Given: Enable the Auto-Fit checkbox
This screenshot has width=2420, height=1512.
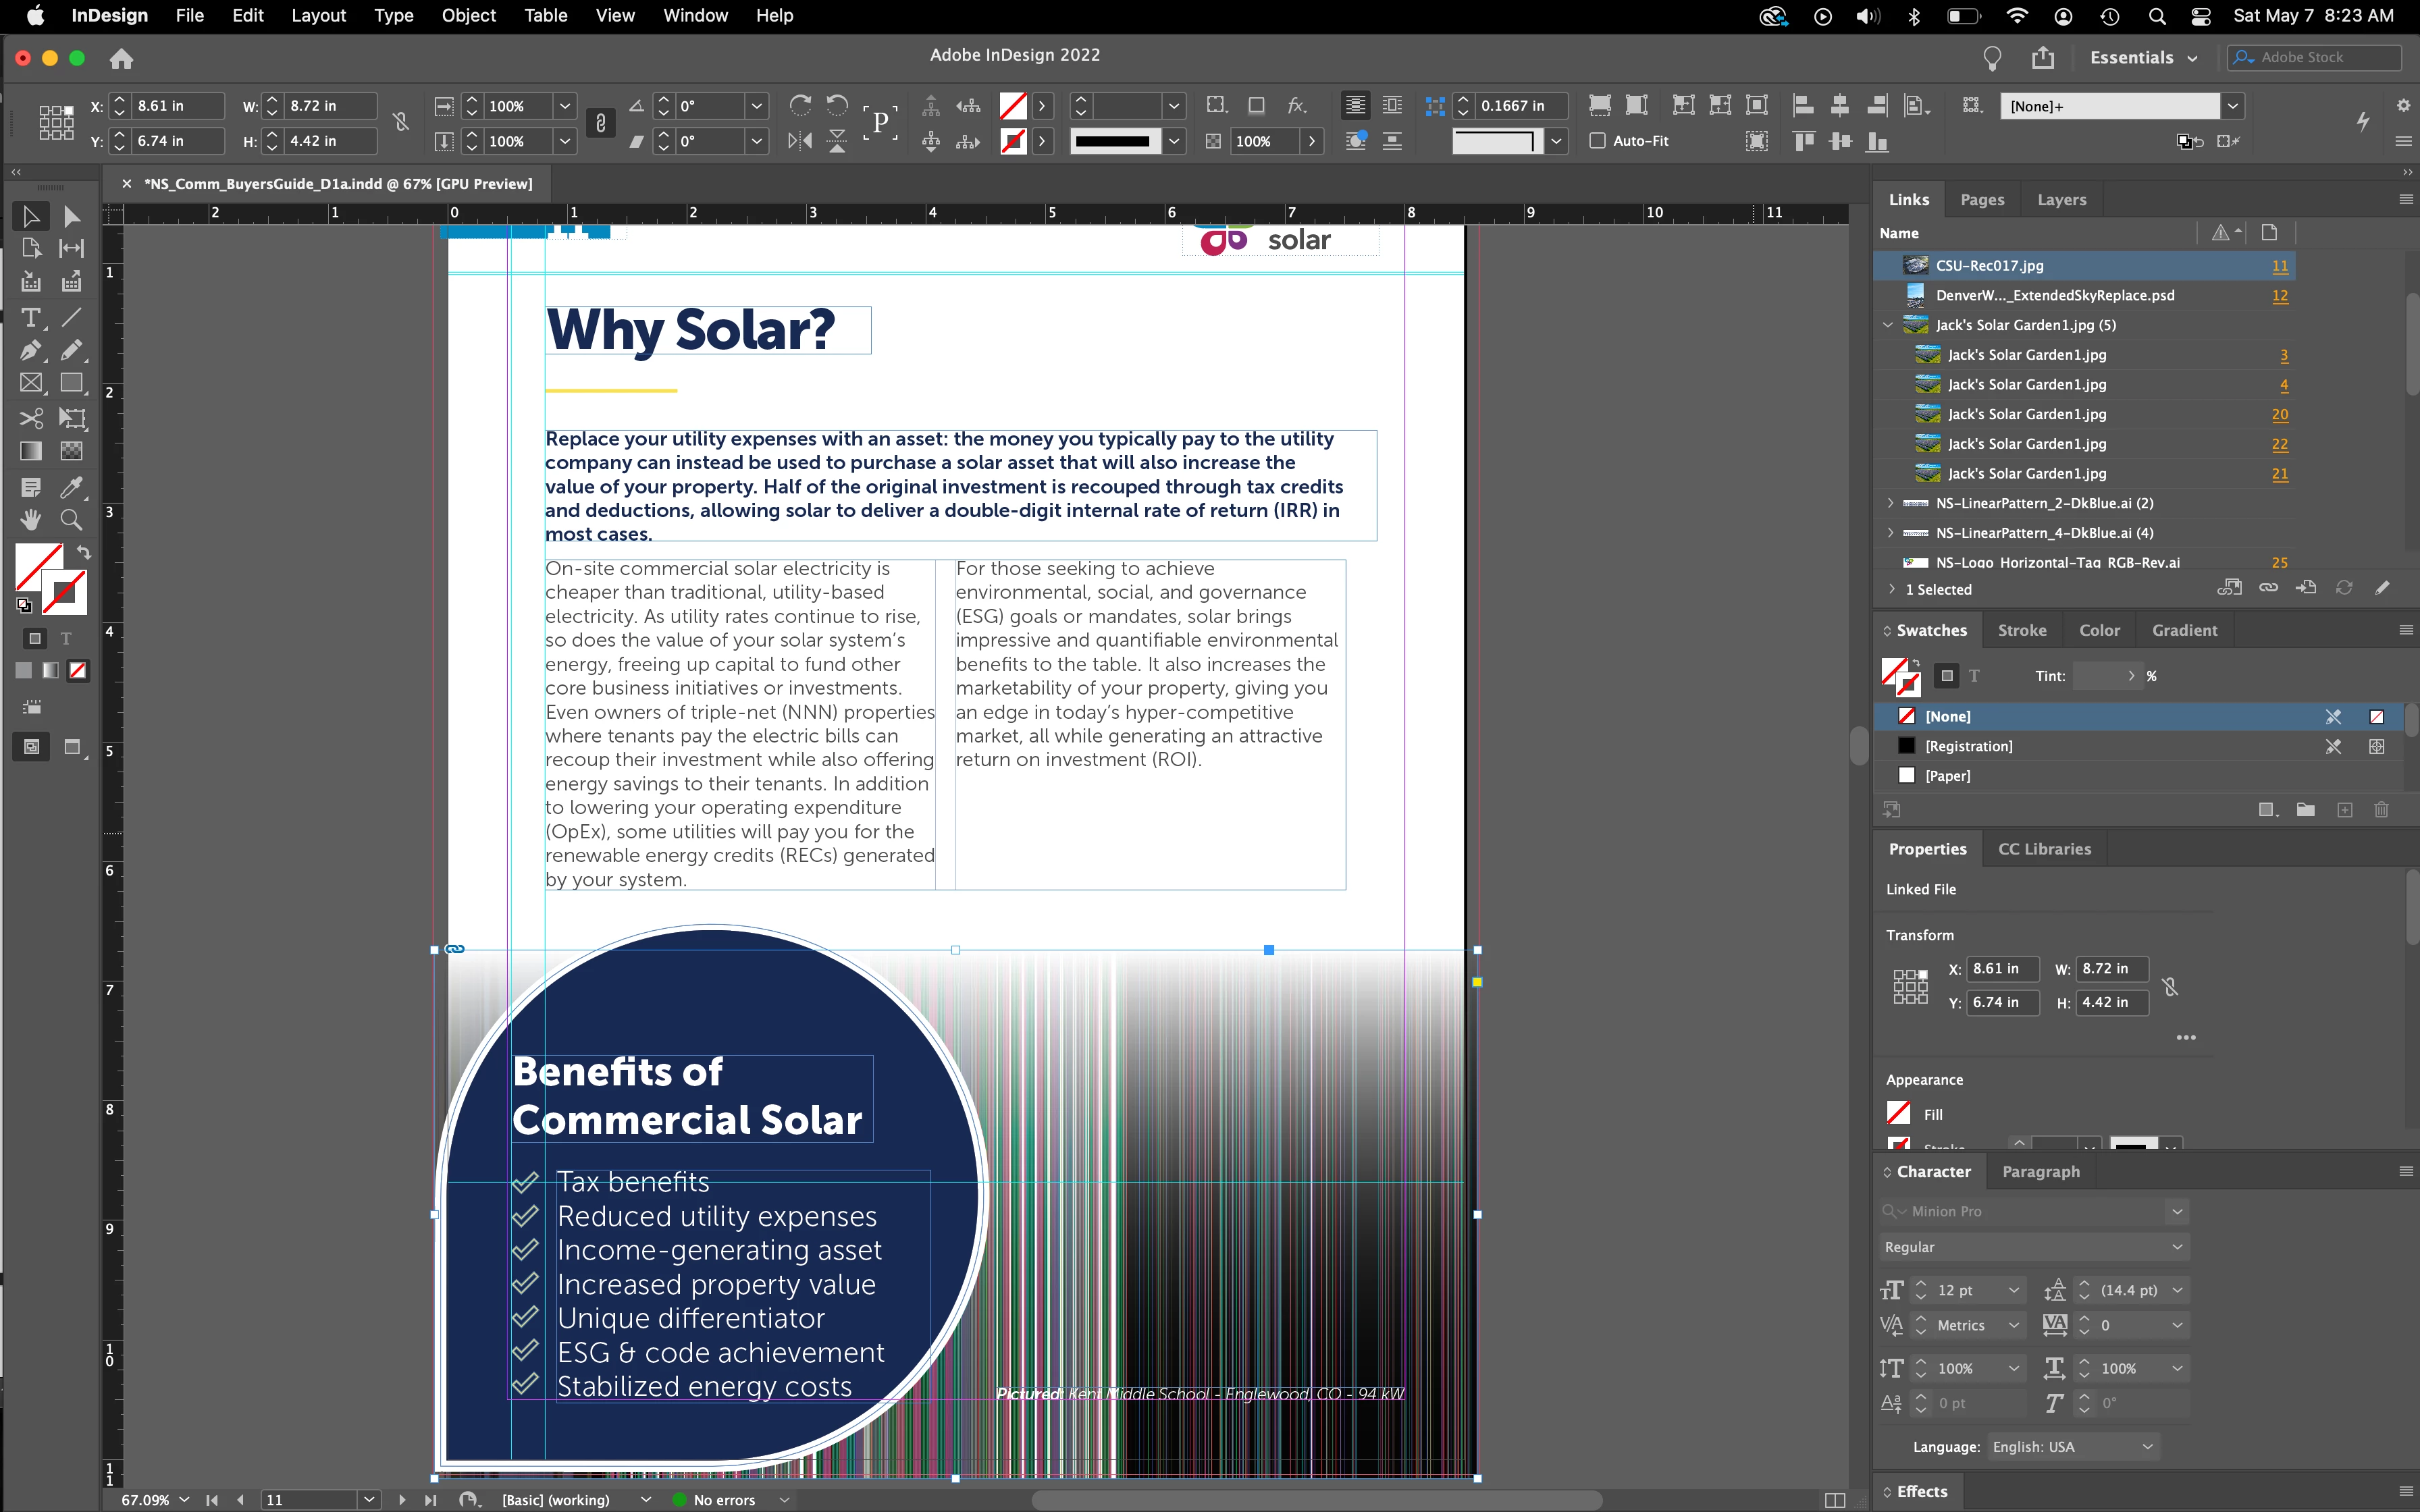Looking at the screenshot, I should pyautogui.click(x=1598, y=141).
